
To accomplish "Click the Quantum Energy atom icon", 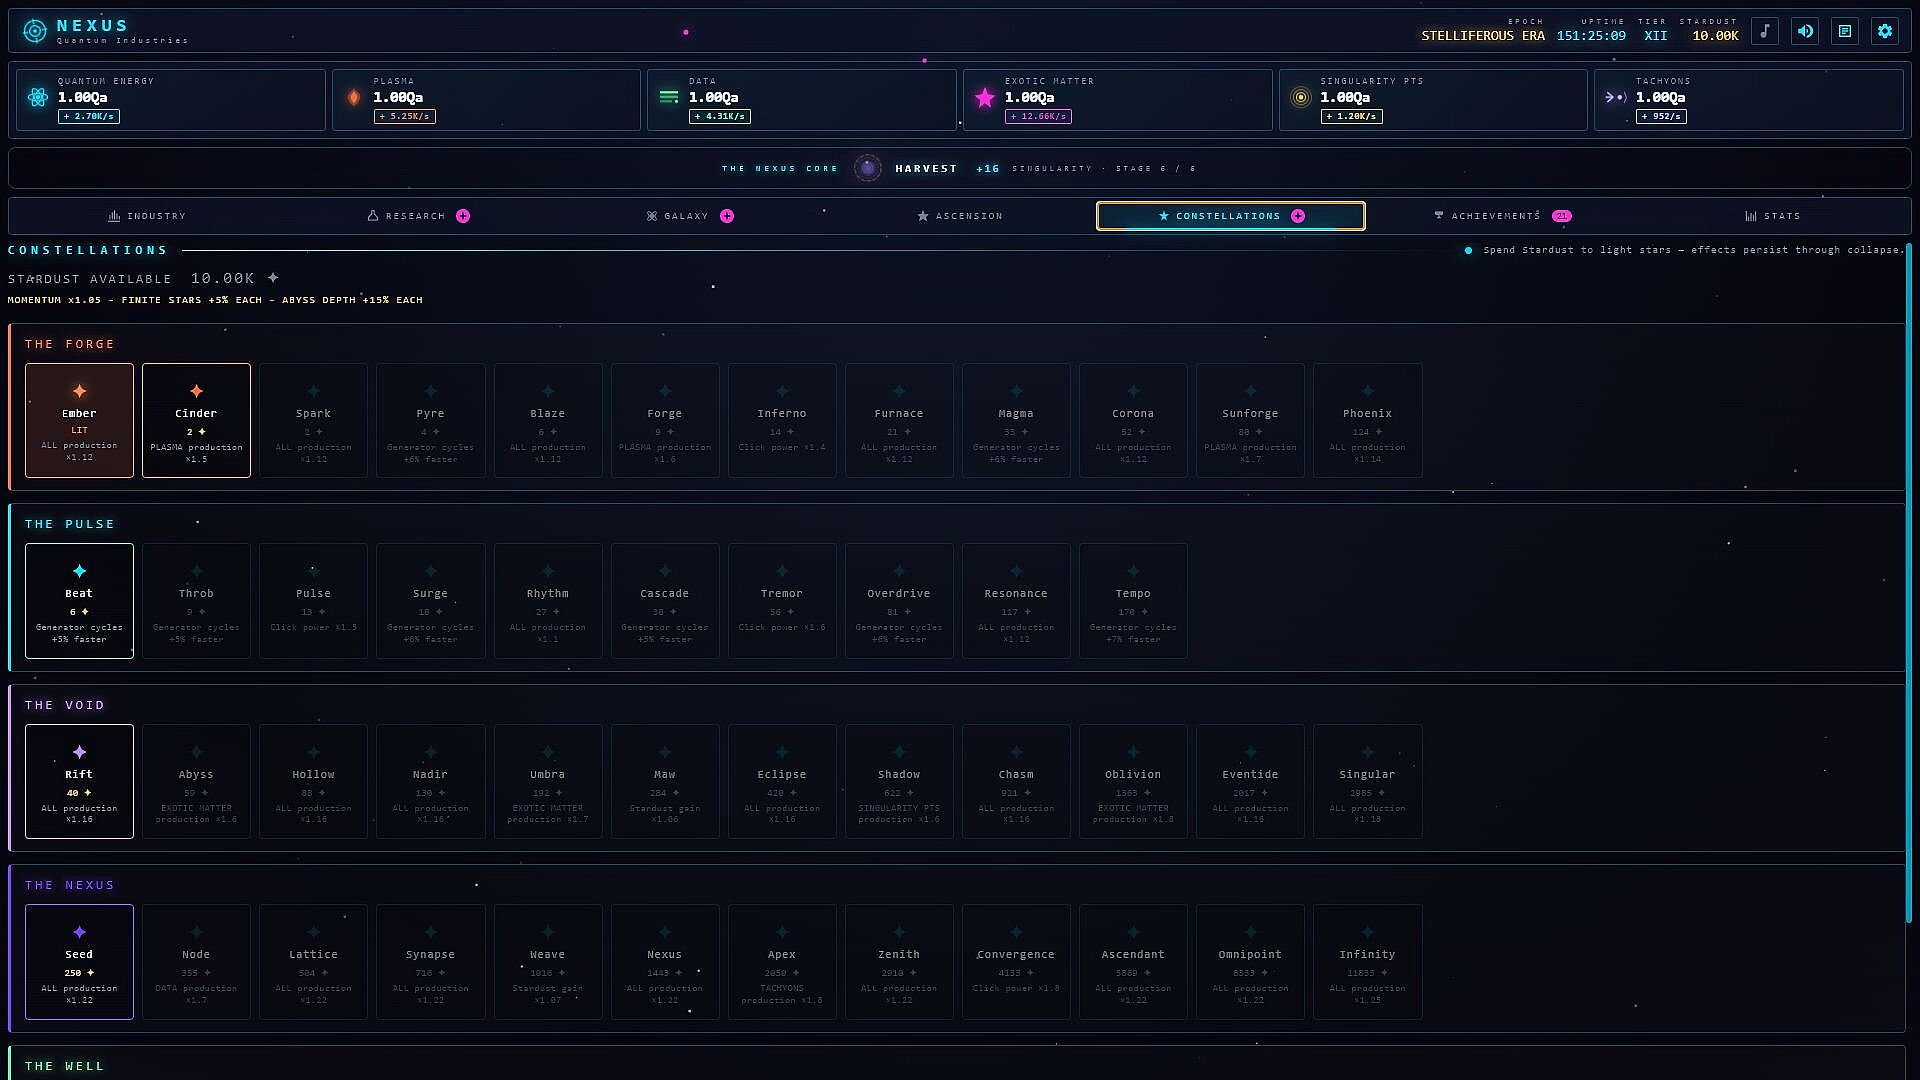I will tap(38, 97).
